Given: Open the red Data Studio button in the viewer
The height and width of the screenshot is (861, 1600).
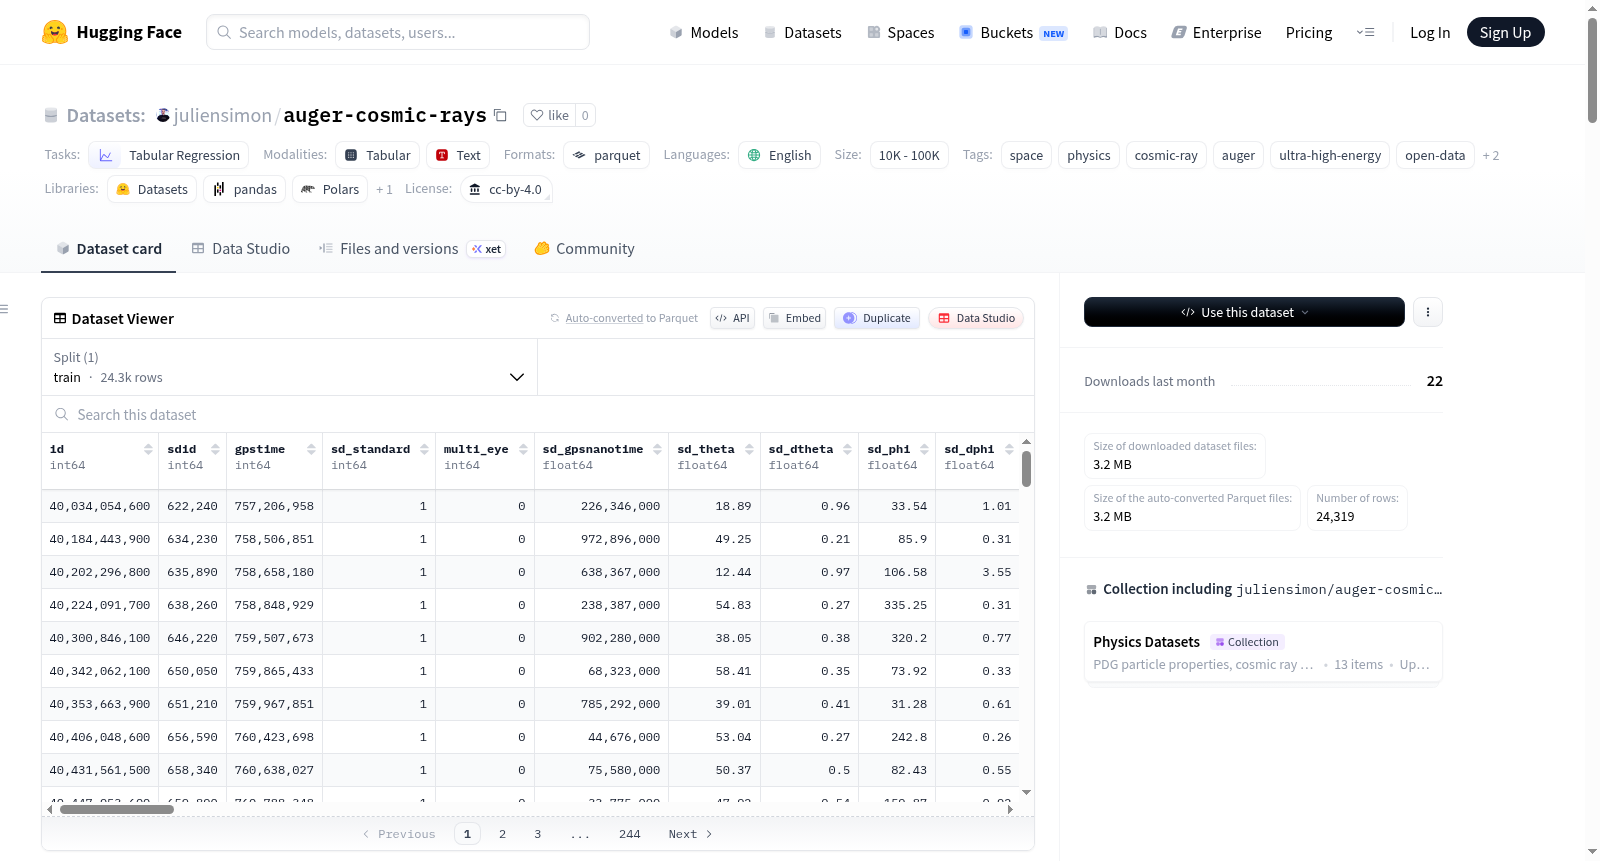Looking at the screenshot, I should [x=976, y=318].
